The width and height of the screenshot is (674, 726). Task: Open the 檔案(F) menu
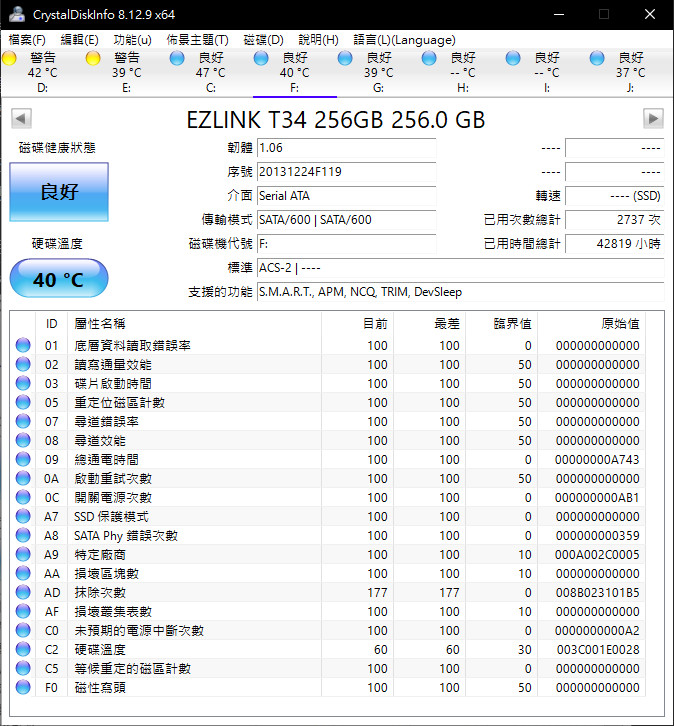[27, 40]
